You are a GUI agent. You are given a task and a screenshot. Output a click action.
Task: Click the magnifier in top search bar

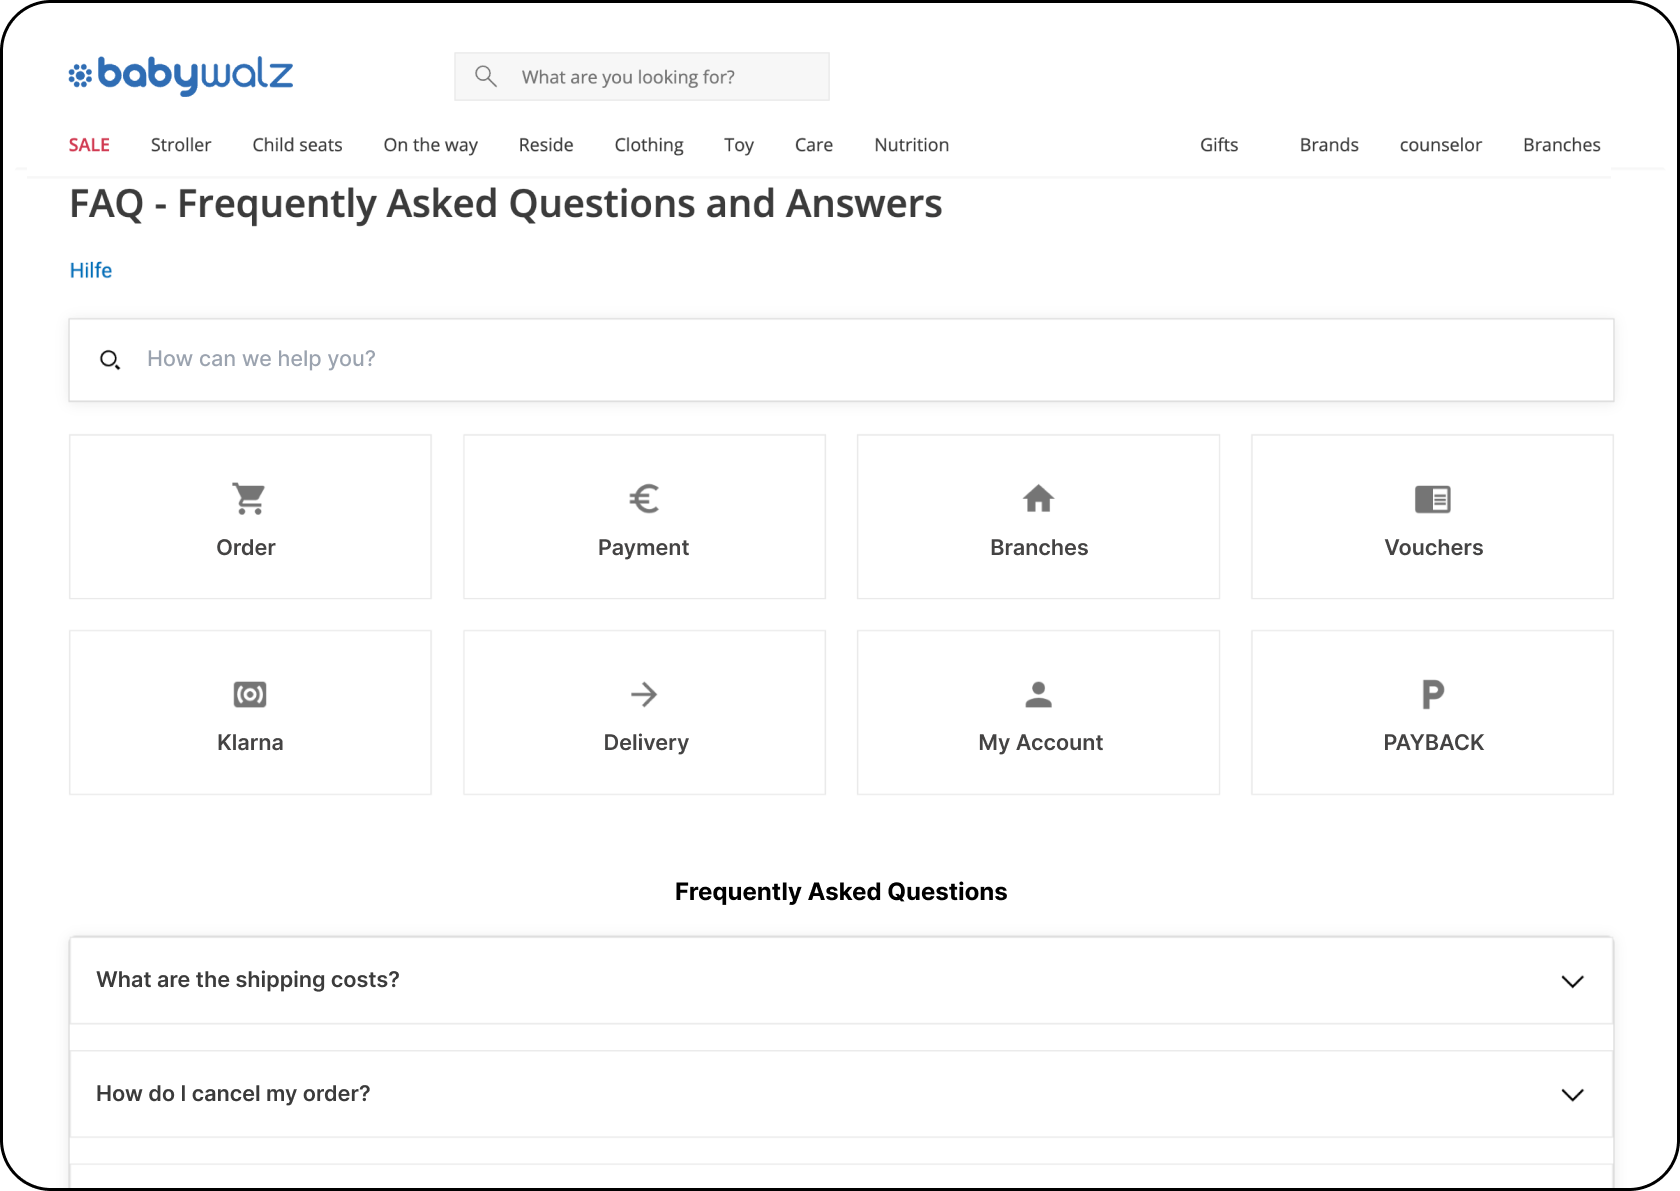click(x=486, y=76)
